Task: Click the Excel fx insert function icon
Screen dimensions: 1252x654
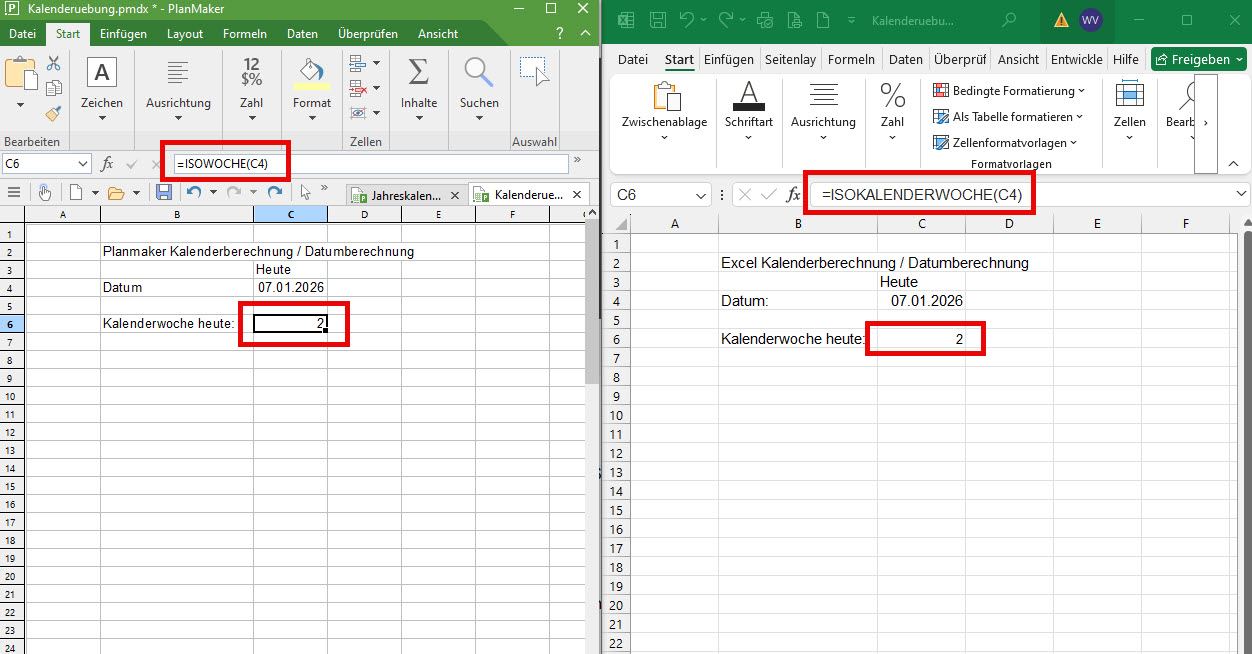Action: point(793,195)
